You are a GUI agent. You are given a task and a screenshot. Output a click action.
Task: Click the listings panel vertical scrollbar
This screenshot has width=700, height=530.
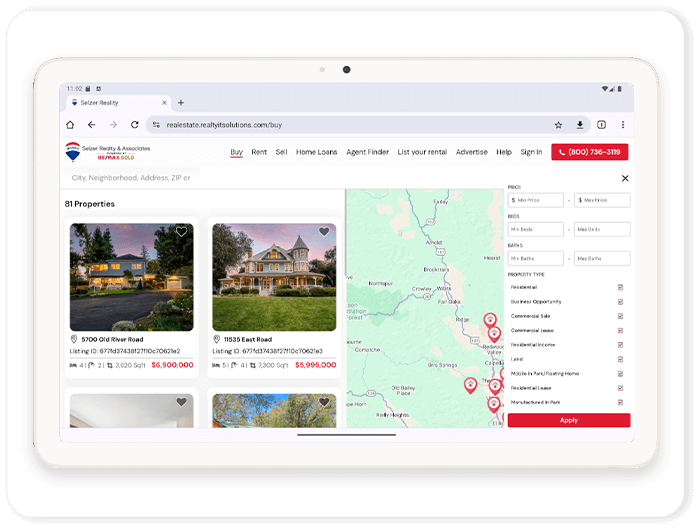(345, 232)
